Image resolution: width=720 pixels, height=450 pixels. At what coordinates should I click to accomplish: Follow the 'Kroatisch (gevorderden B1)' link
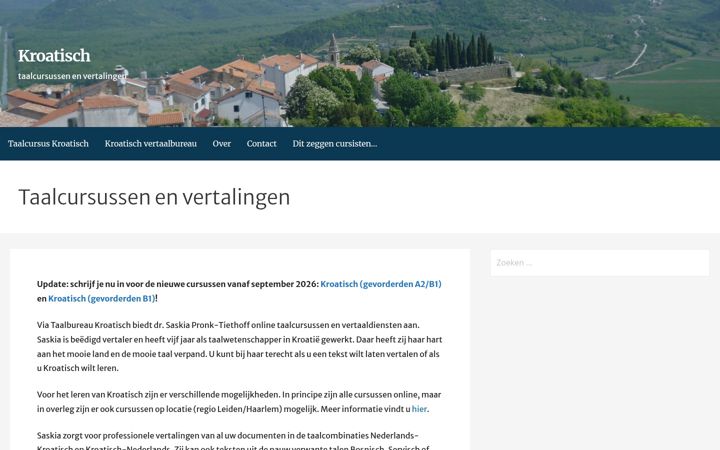101,298
